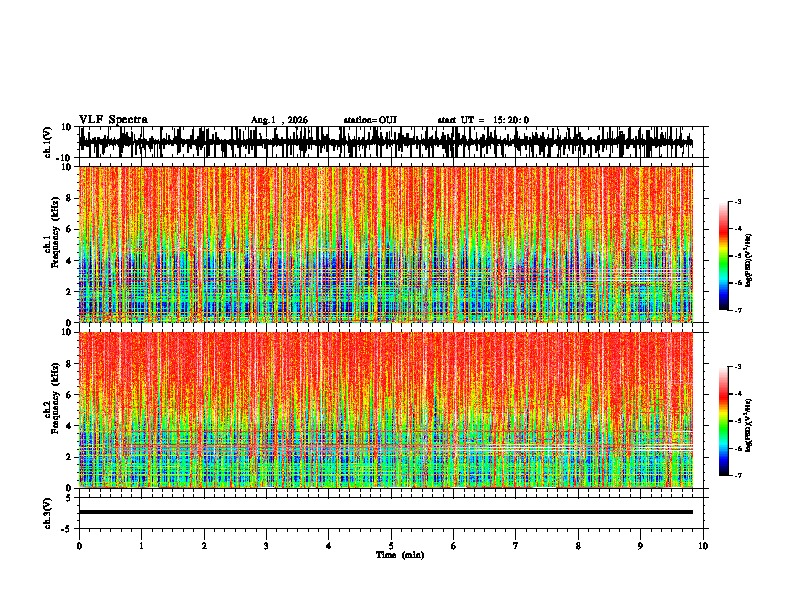This screenshot has height=612, width=792.
Task: Click the "VLF Spectra" title text
Action: 113,120
